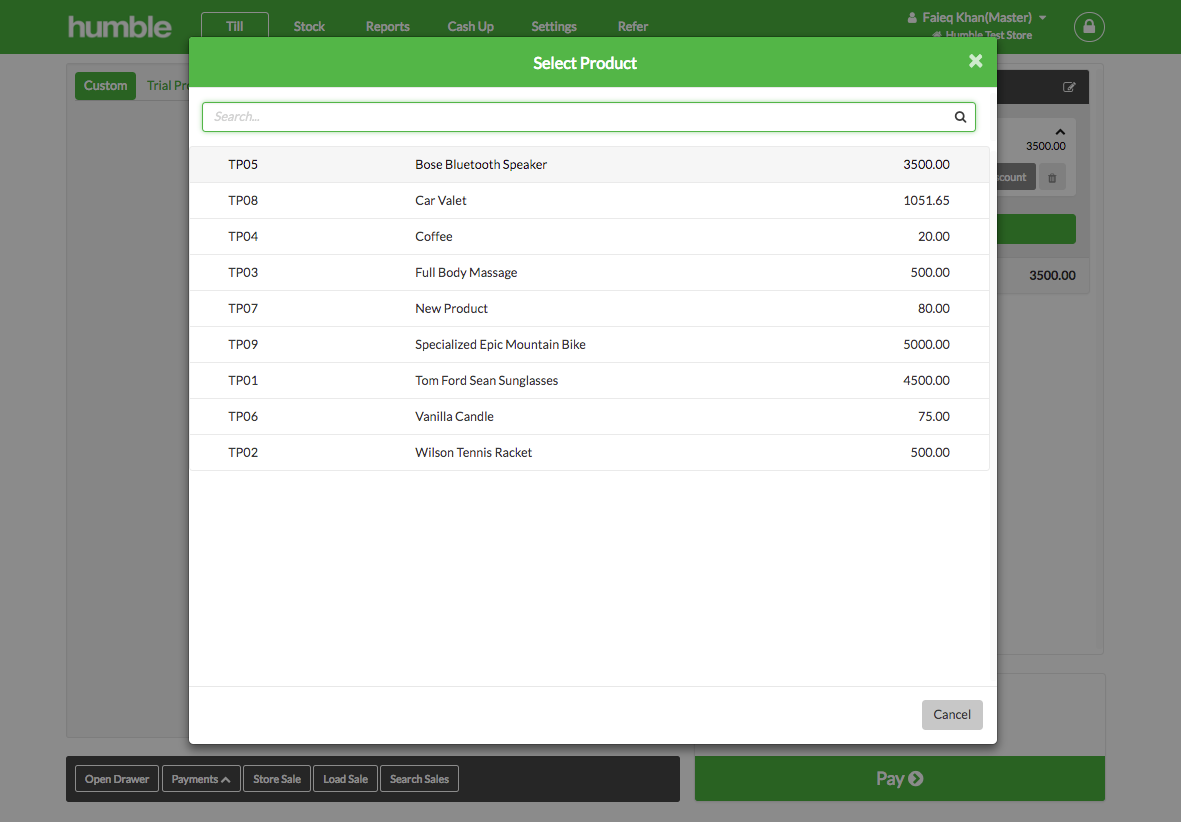Go to the Stock menu
The height and width of the screenshot is (822, 1181).
coord(309,26)
